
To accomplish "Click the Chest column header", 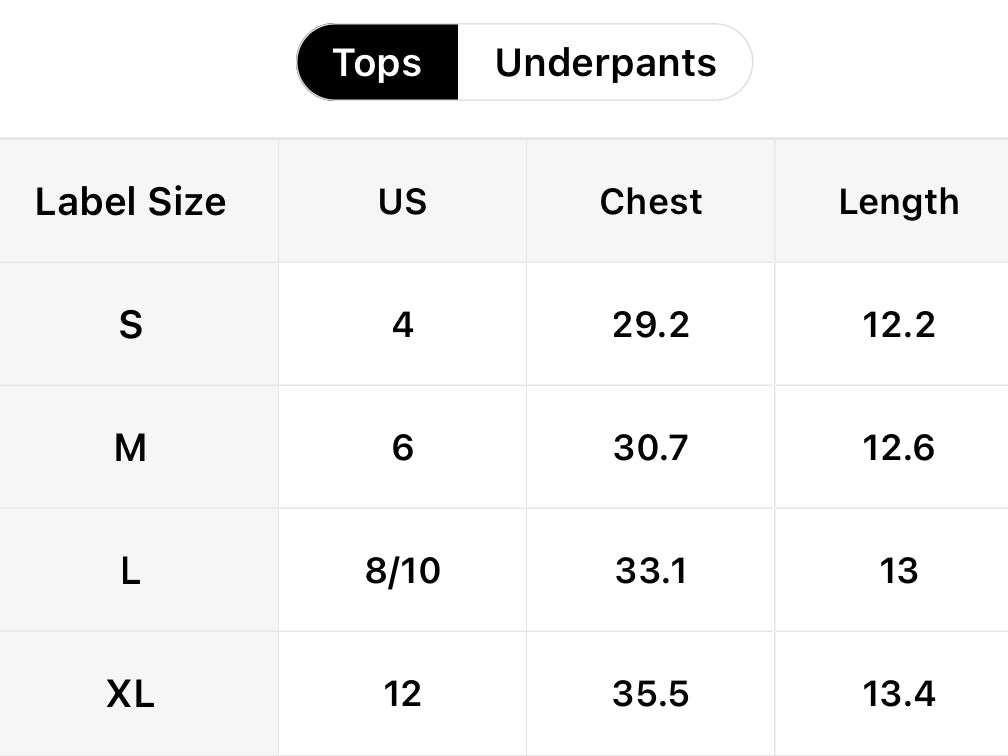I will (x=651, y=202).
